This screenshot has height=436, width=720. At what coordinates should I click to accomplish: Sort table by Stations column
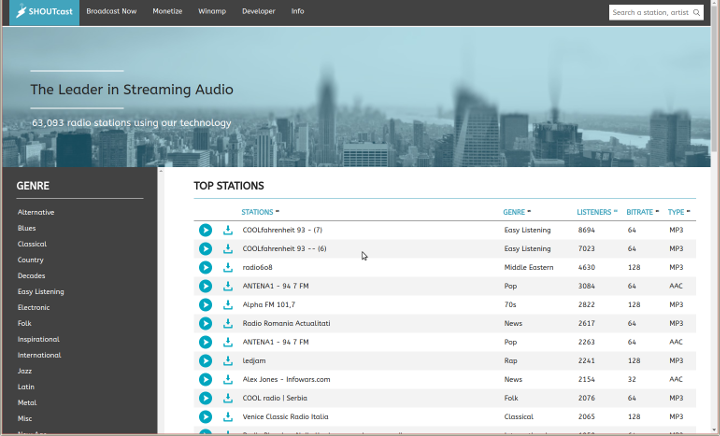(x=260, y=212)
